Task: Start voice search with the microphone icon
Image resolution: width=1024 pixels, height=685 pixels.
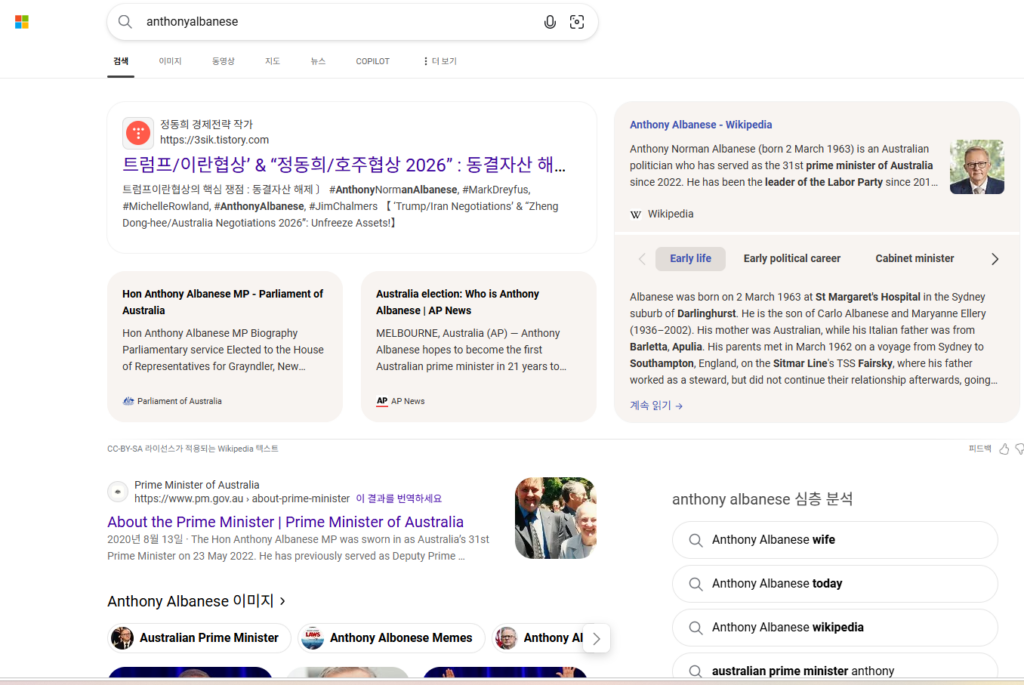Action: 550,22
